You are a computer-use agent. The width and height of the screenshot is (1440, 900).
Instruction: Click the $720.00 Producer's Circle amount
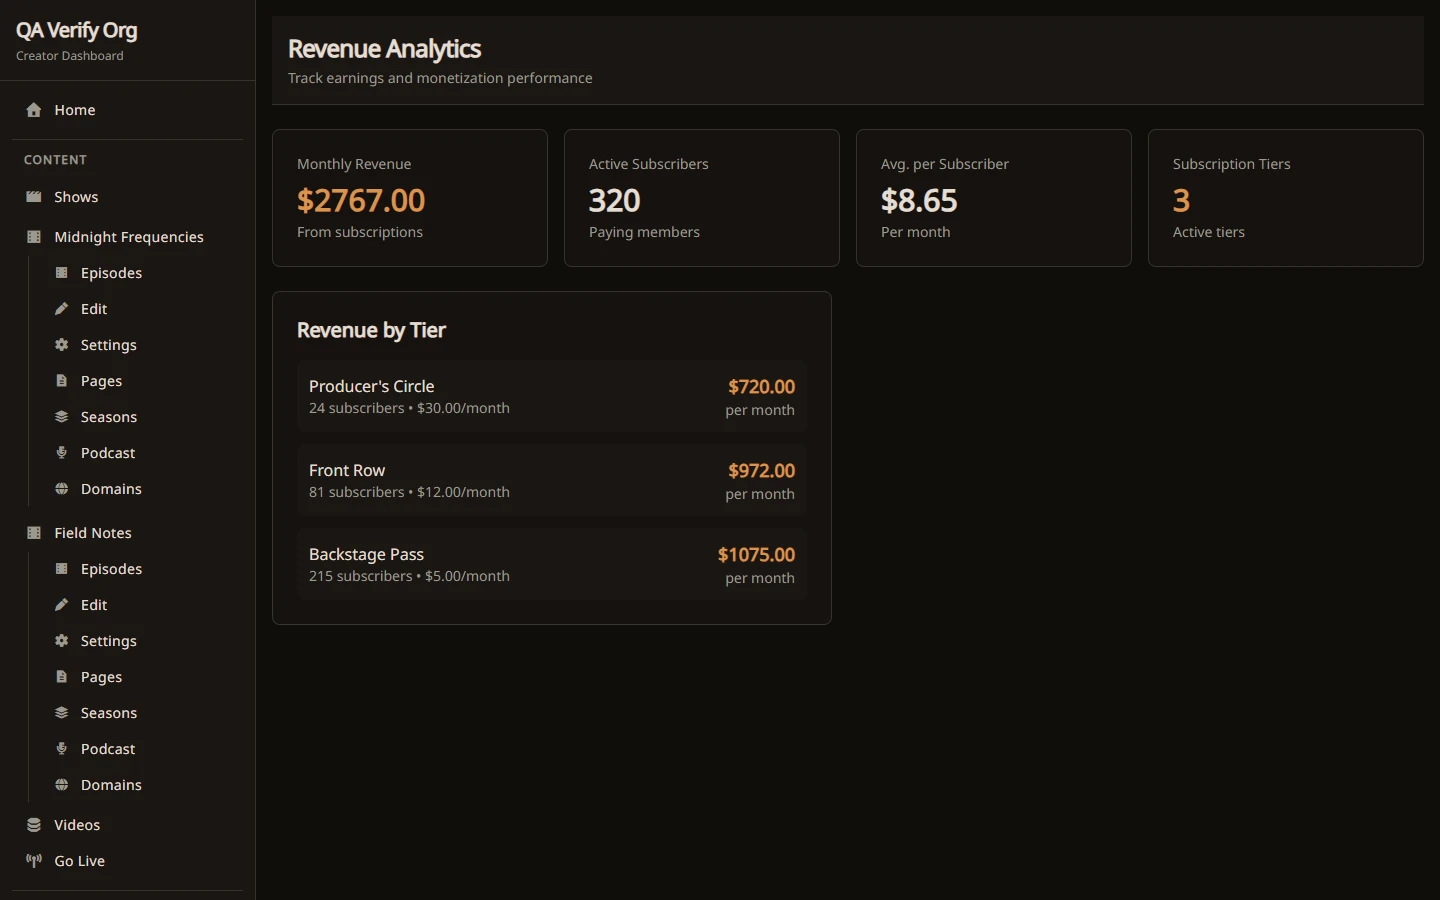click(x=761, y=387)
